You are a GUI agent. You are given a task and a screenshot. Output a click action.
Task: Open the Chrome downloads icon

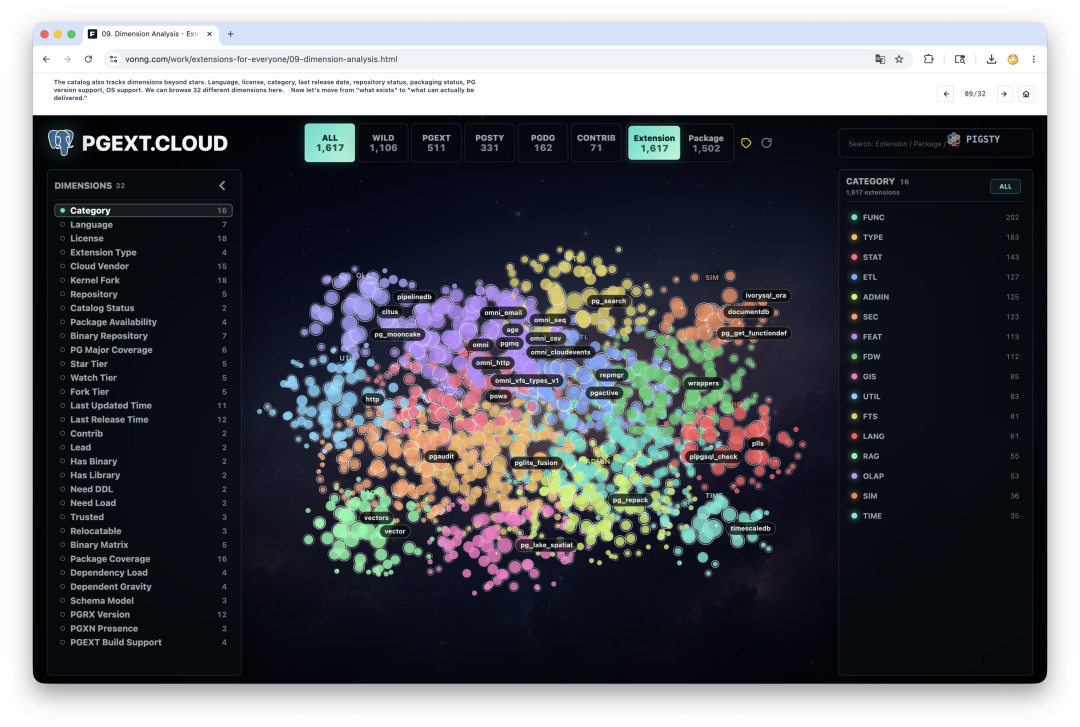click(x=991, y=59)
